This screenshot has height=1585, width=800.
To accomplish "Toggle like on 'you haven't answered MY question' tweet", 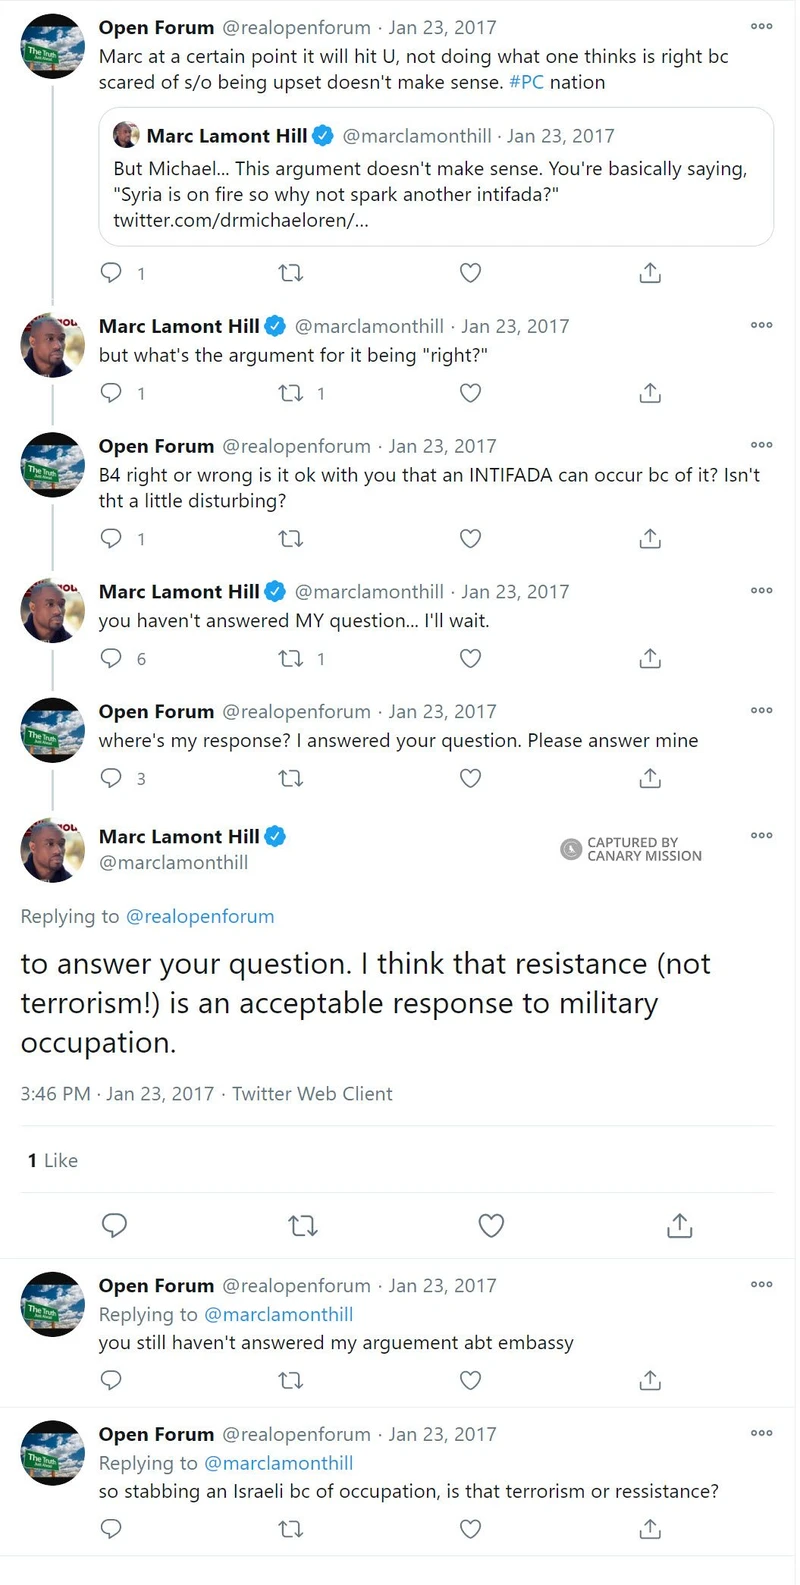I will [470, 658].
